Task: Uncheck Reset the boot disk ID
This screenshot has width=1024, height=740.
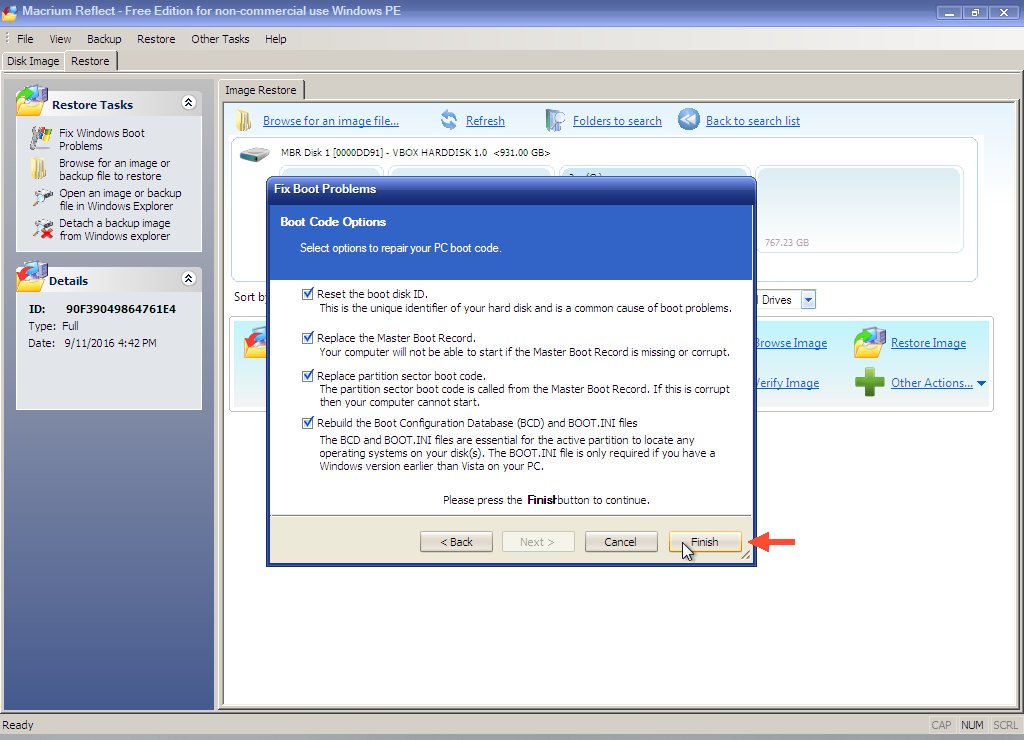Action: point(308,294)
